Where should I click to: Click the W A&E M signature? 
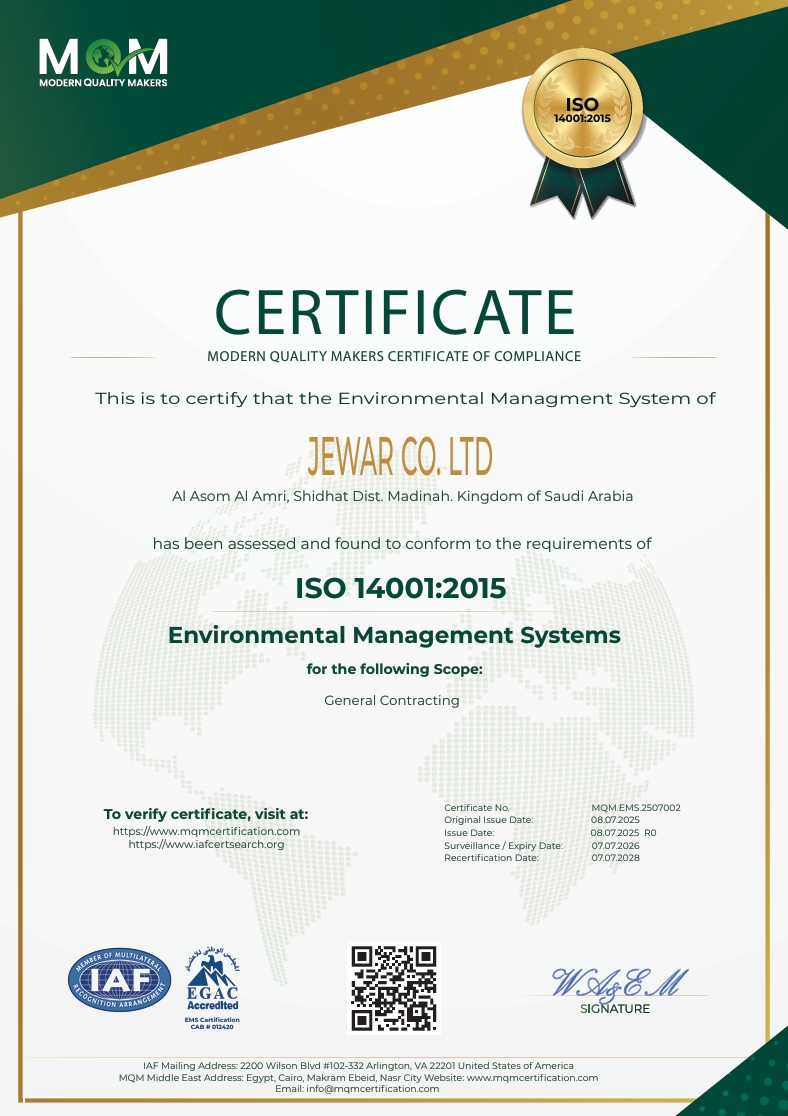619,984
